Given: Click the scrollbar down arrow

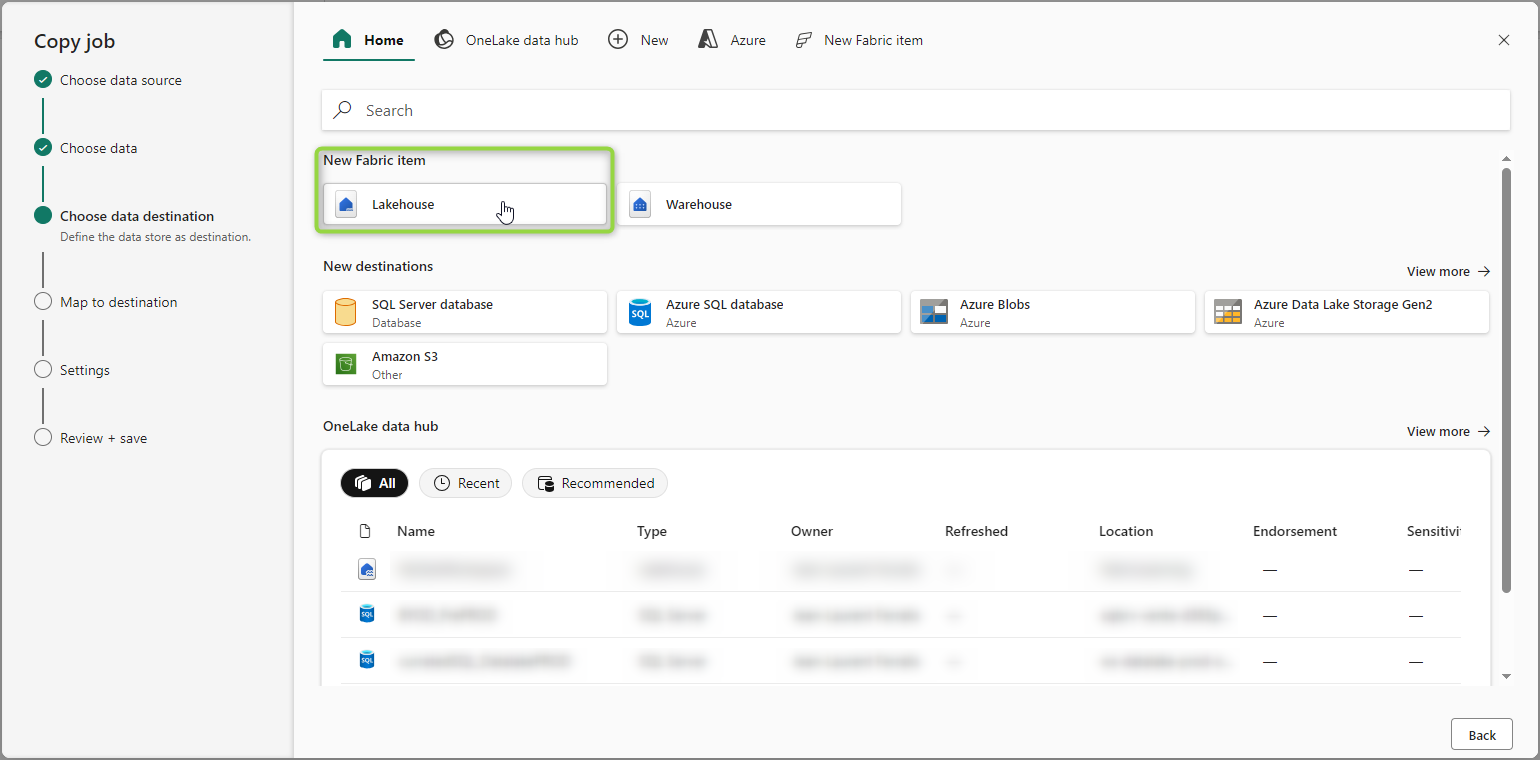Looking at the screenshot, I should (1507, 677).
